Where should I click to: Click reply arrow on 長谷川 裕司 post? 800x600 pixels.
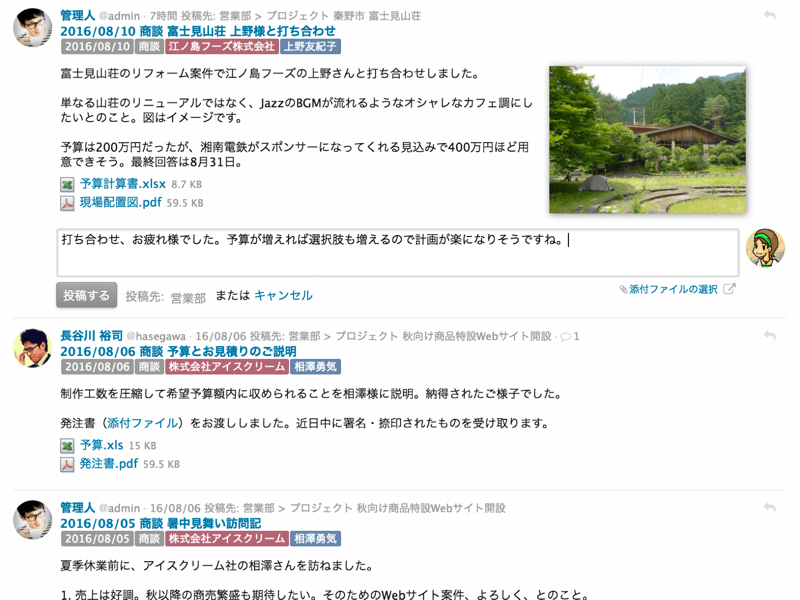(x=770, y=335)
